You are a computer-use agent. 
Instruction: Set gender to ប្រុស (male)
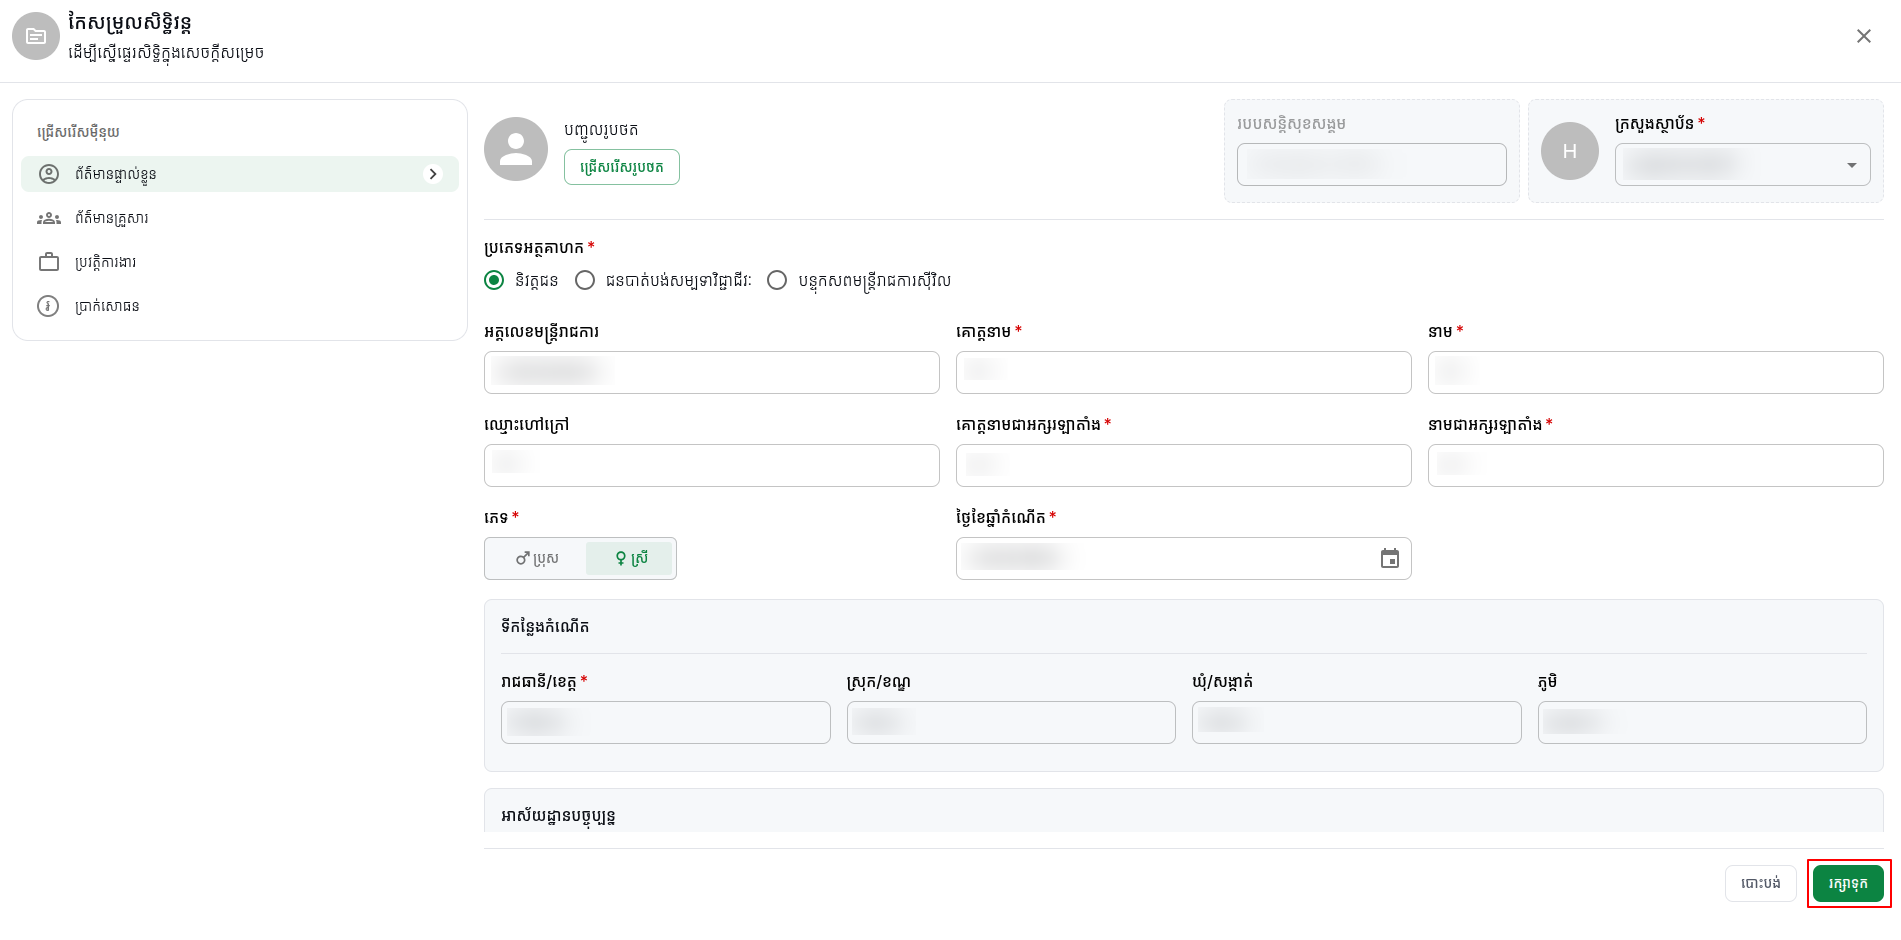click(537, 558)
